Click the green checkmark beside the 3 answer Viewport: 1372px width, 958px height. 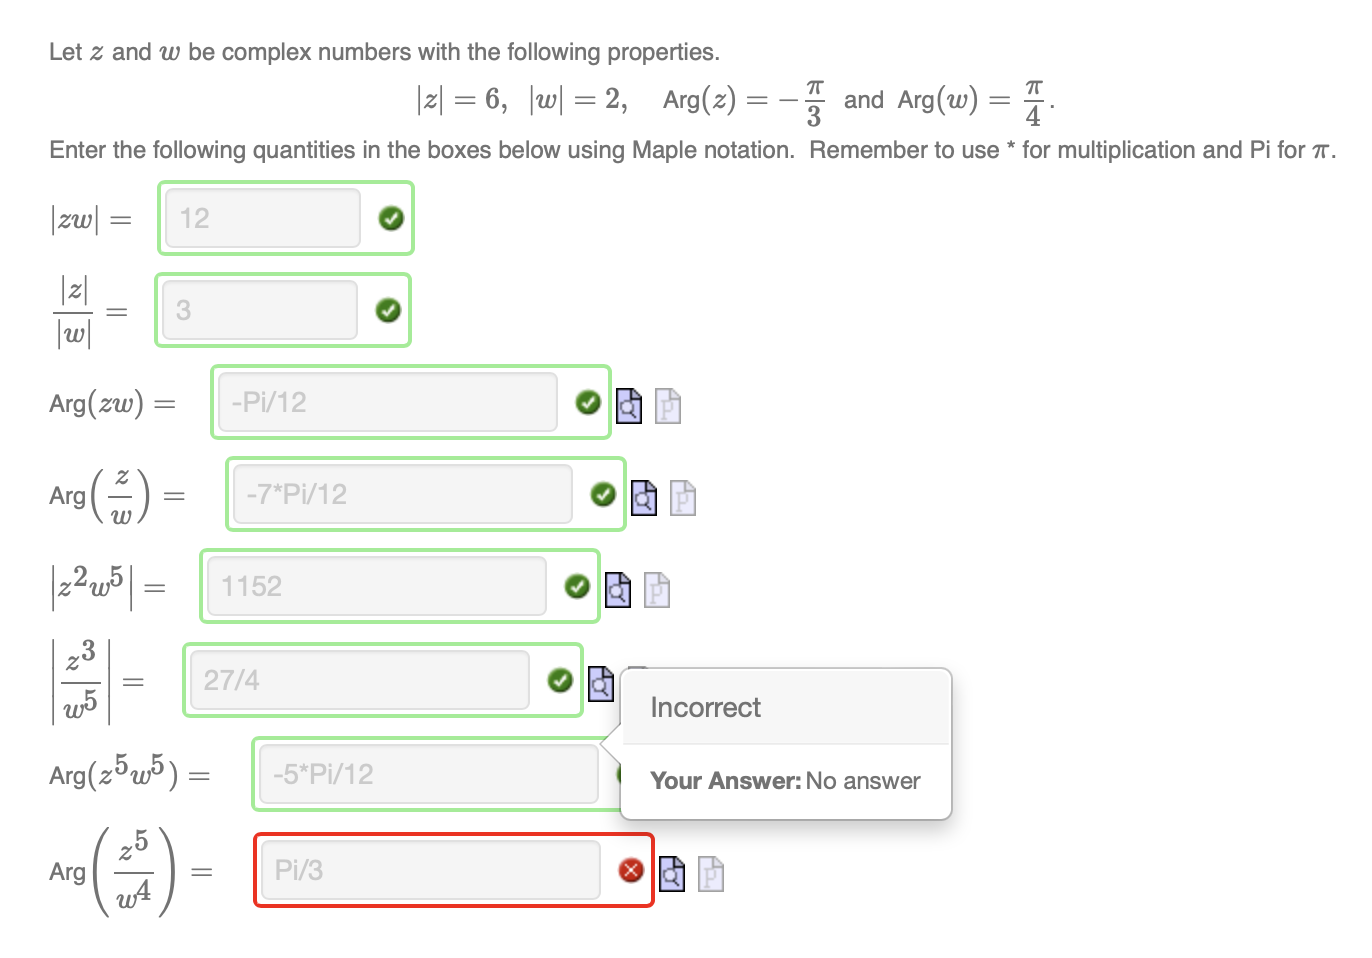(x=388, y=310)
